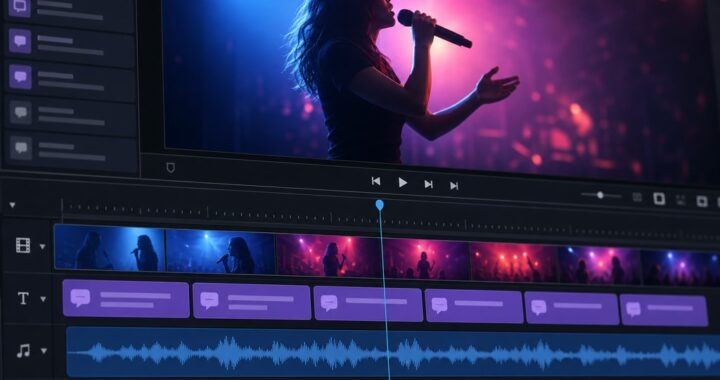The width and height of the screenshot is (720, 380).
Task: Select the fourth caption clip on the text track
Action: pos(474,307)
